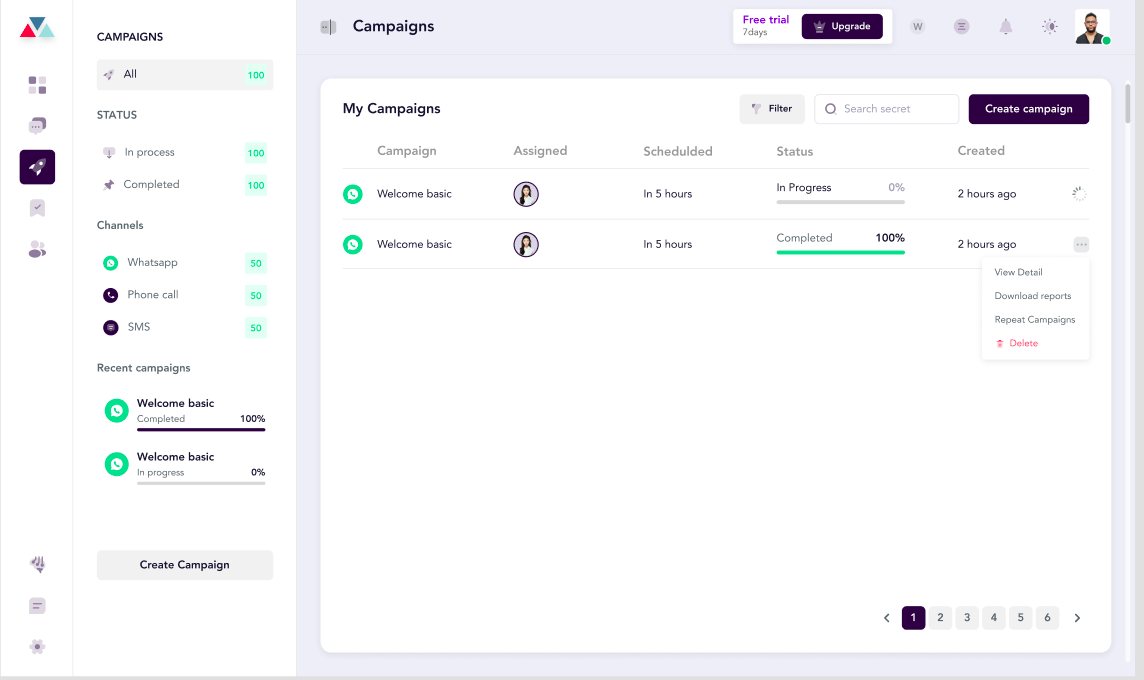Viewport: 1144px width, 680px height.
Task: Click the page vertical scrollbar
Action: pyautogui.click(x=1128, y=104)
